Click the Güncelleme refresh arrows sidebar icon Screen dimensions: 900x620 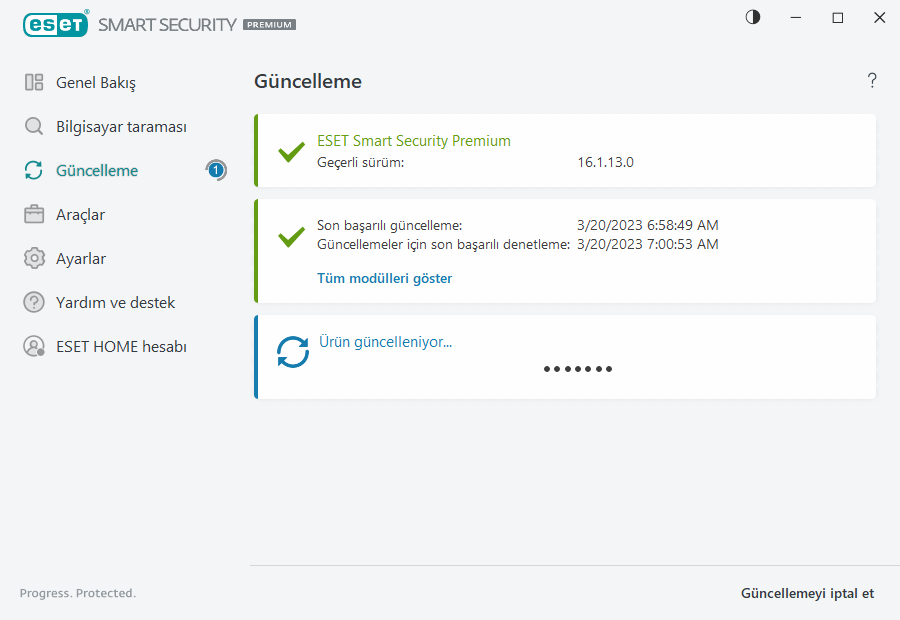pyautogui.click(x=34, y=171)
